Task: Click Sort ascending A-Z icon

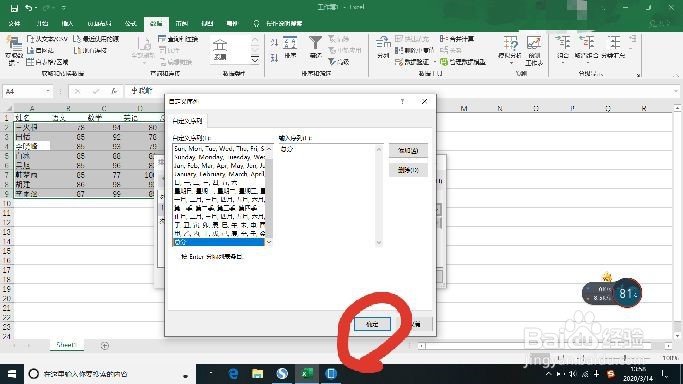Action: point(274,43)
